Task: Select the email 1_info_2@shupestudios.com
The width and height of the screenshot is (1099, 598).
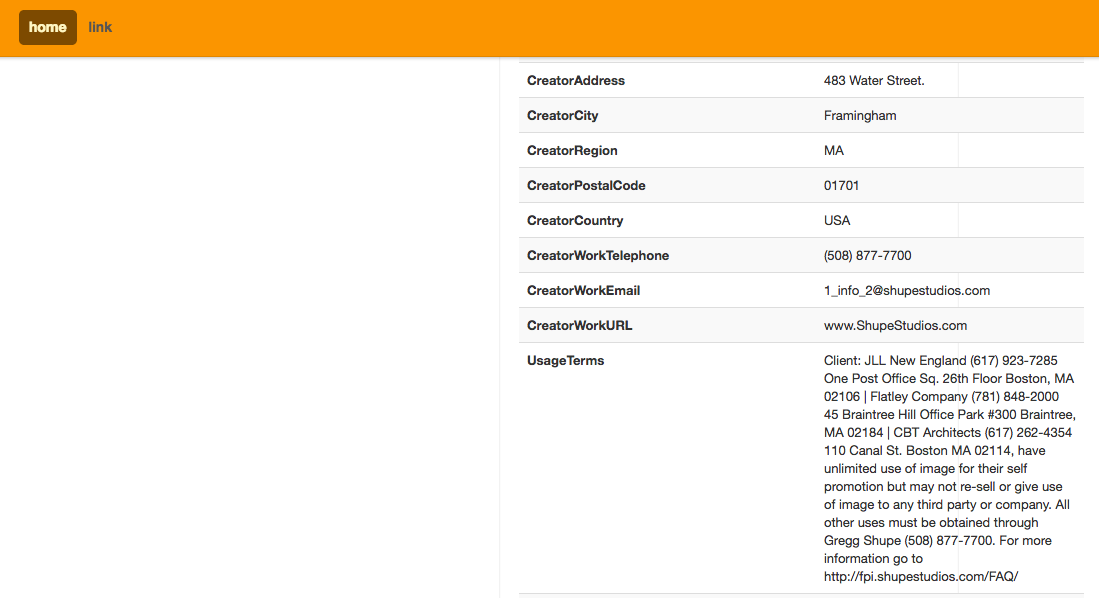Action: (907, 291)
